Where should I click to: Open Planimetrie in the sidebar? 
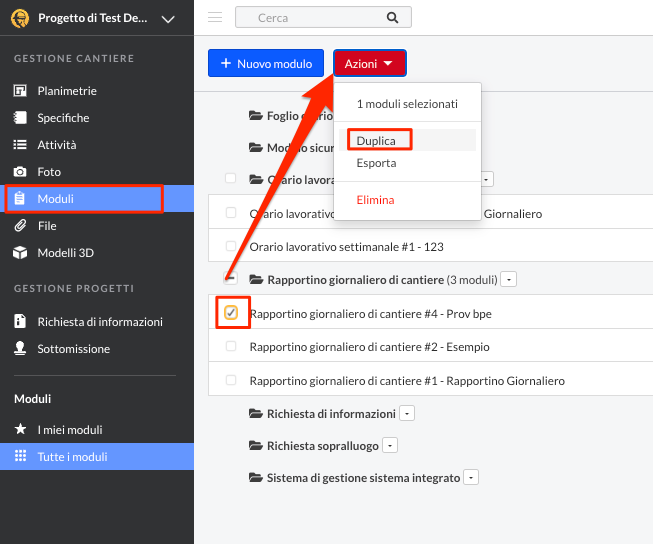pyautogui.click(x=67, y=91)
